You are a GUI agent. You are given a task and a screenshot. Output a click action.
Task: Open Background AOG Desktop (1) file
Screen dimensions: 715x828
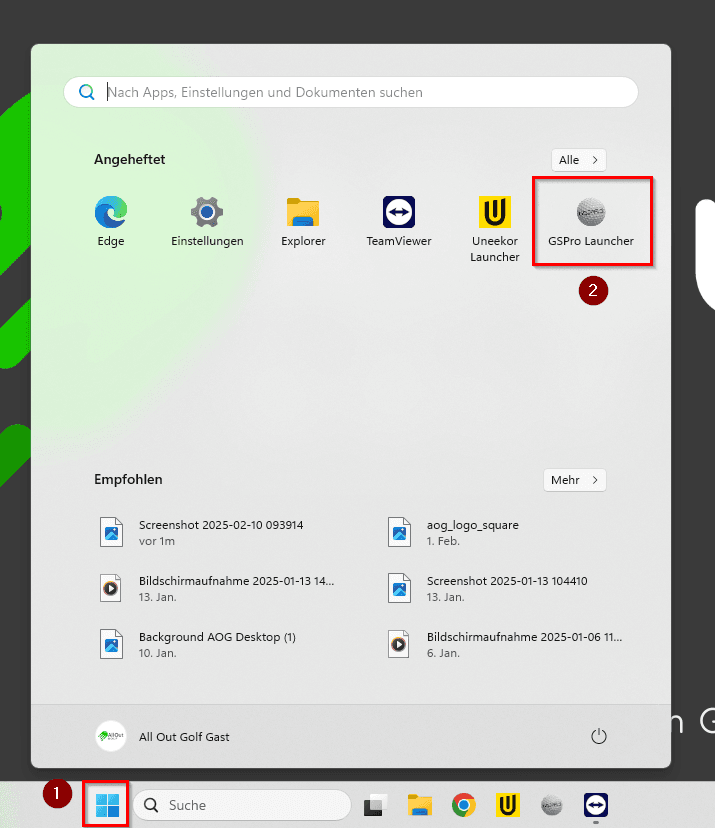click(197, 644)
